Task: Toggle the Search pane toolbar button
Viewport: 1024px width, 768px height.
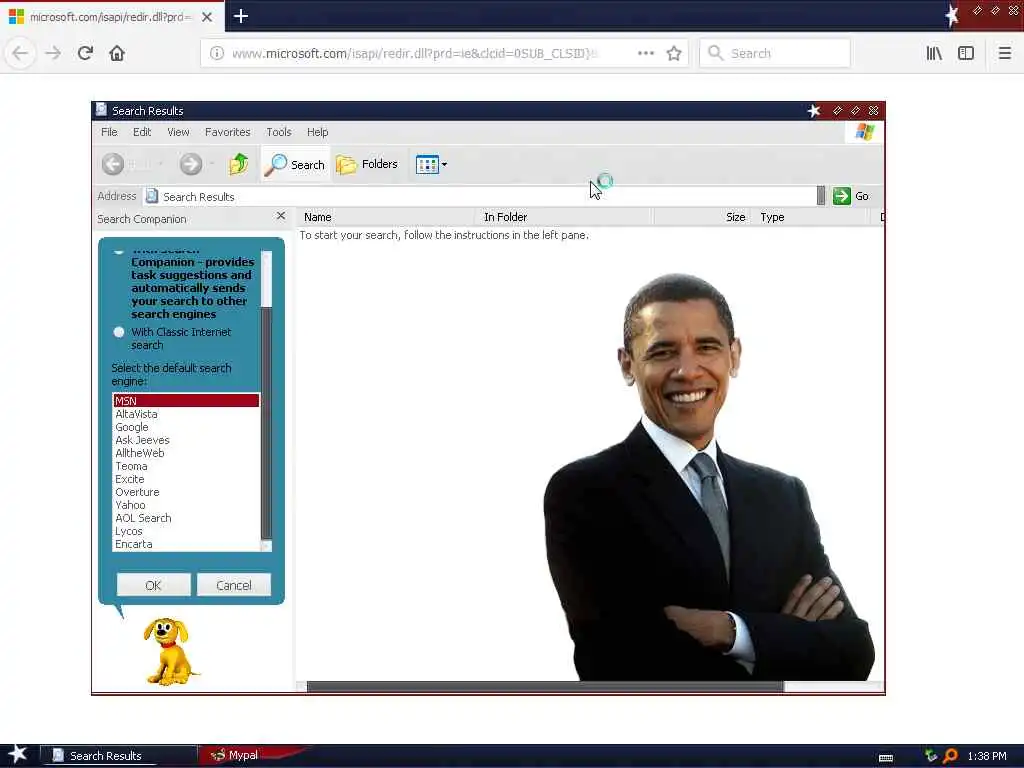Action: point(295,165)
